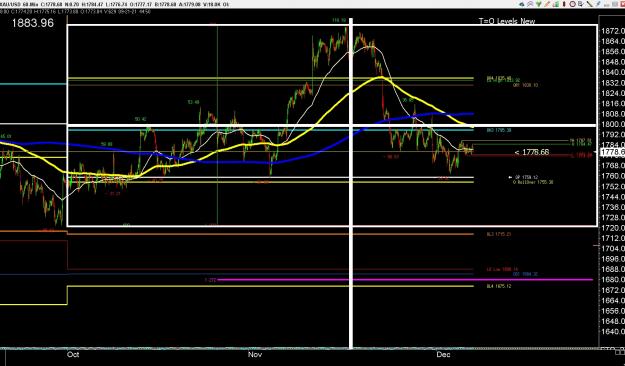Screen dimensions: 625x366
Task: Click the '1.272' magenta extension label
Action: point(210,280)
